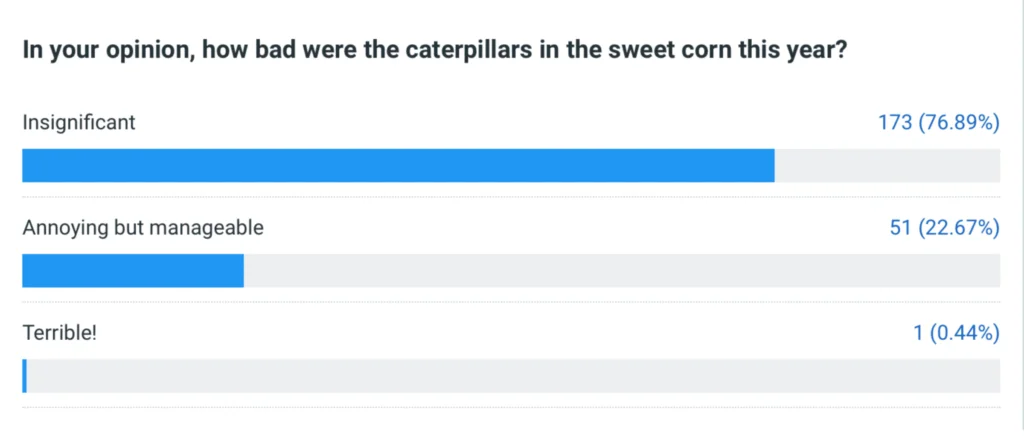
Task: Click the gray part of Annoying but manageable bar
Action: click(622, 271)
